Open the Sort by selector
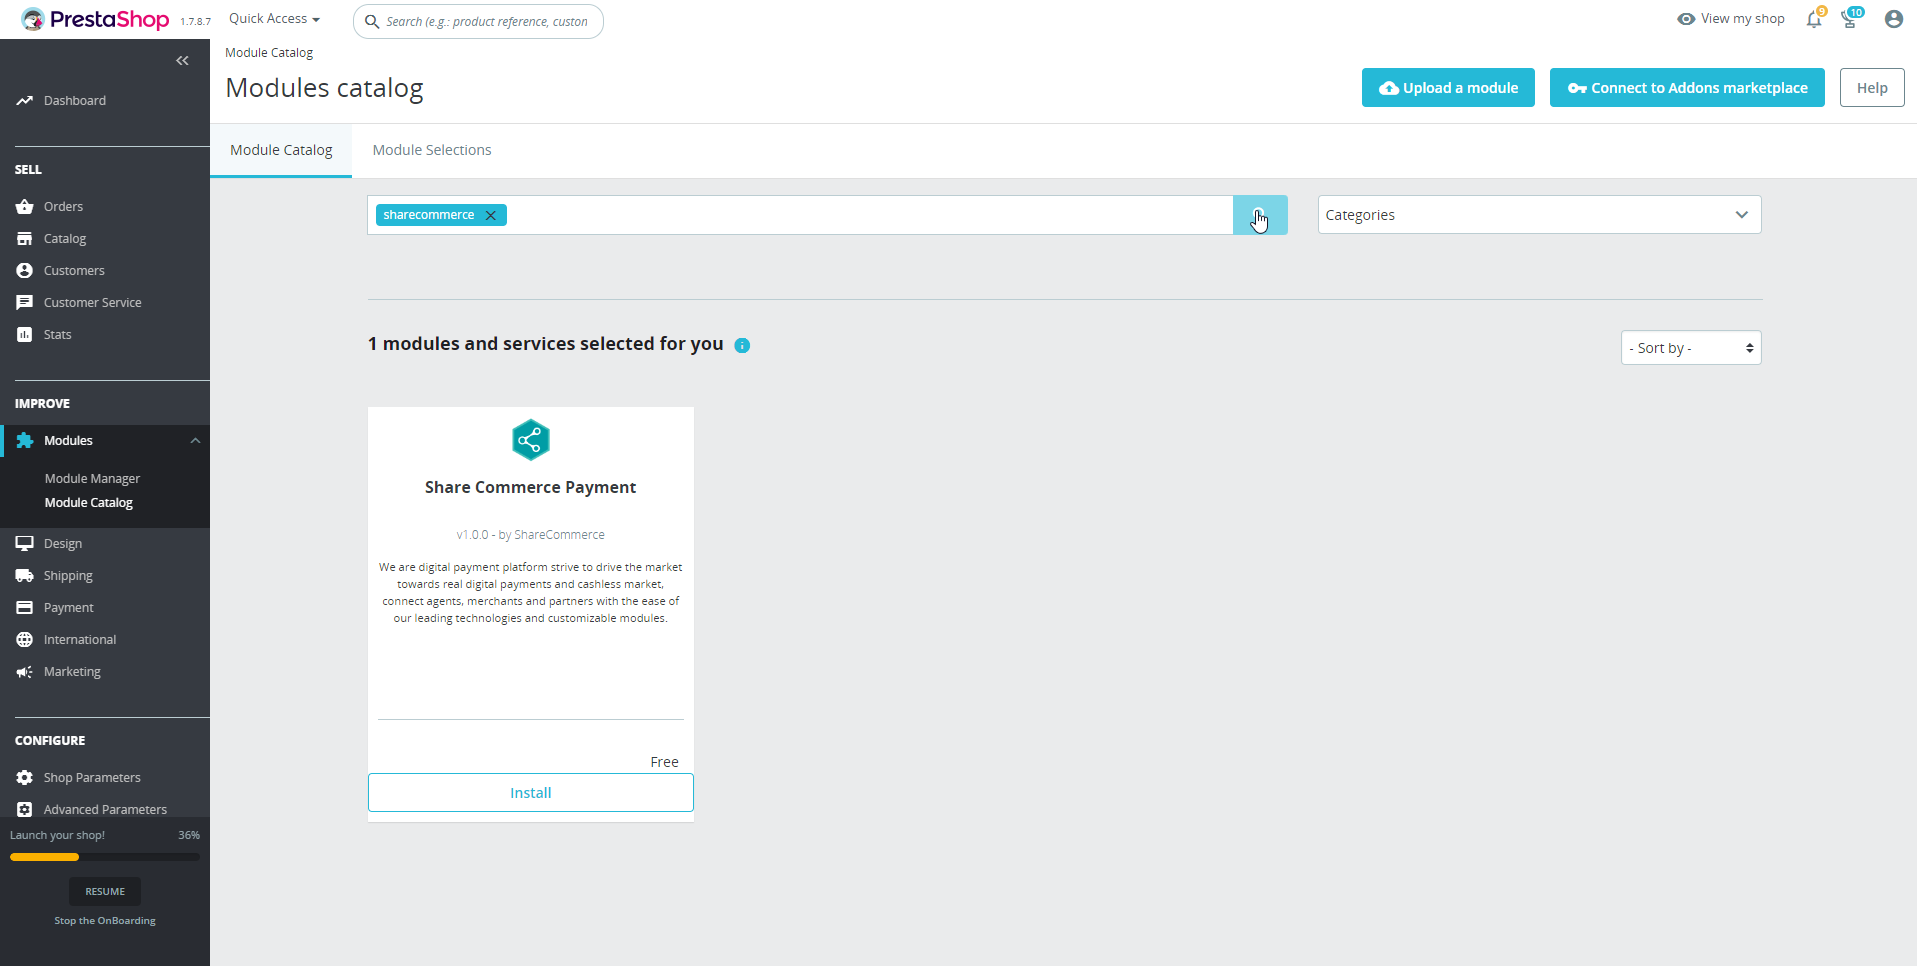 tap(1689, 347)
